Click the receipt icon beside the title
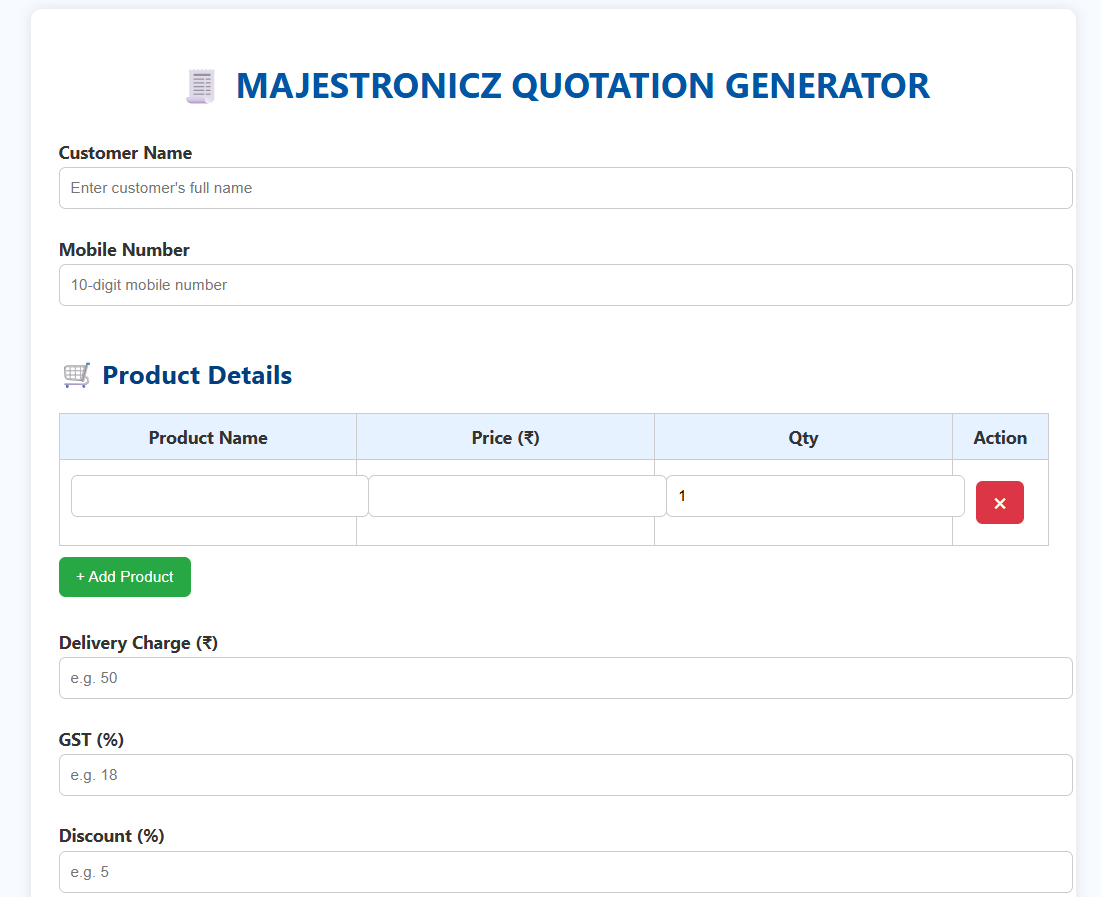 coord(201,86)
